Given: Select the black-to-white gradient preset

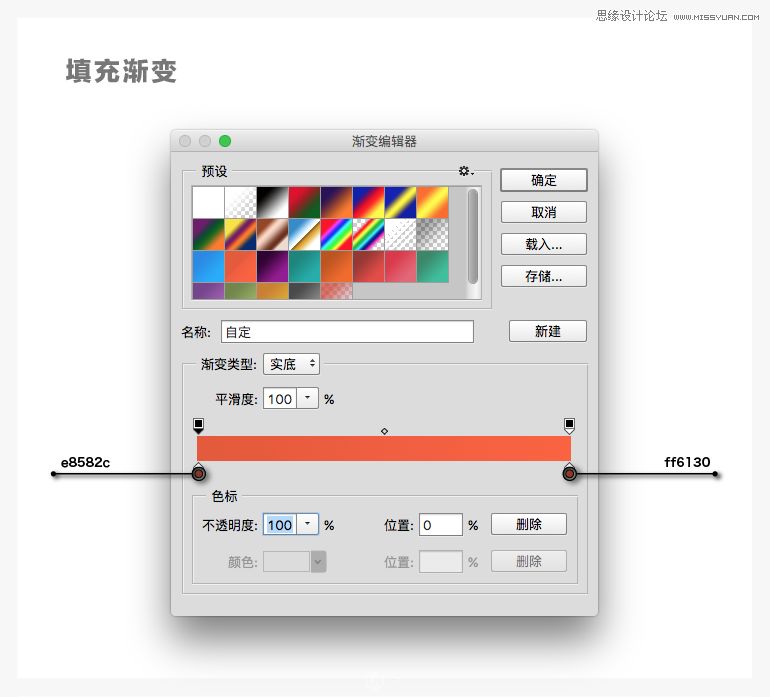Looking at the screenshot, I should tap(273, 202).
